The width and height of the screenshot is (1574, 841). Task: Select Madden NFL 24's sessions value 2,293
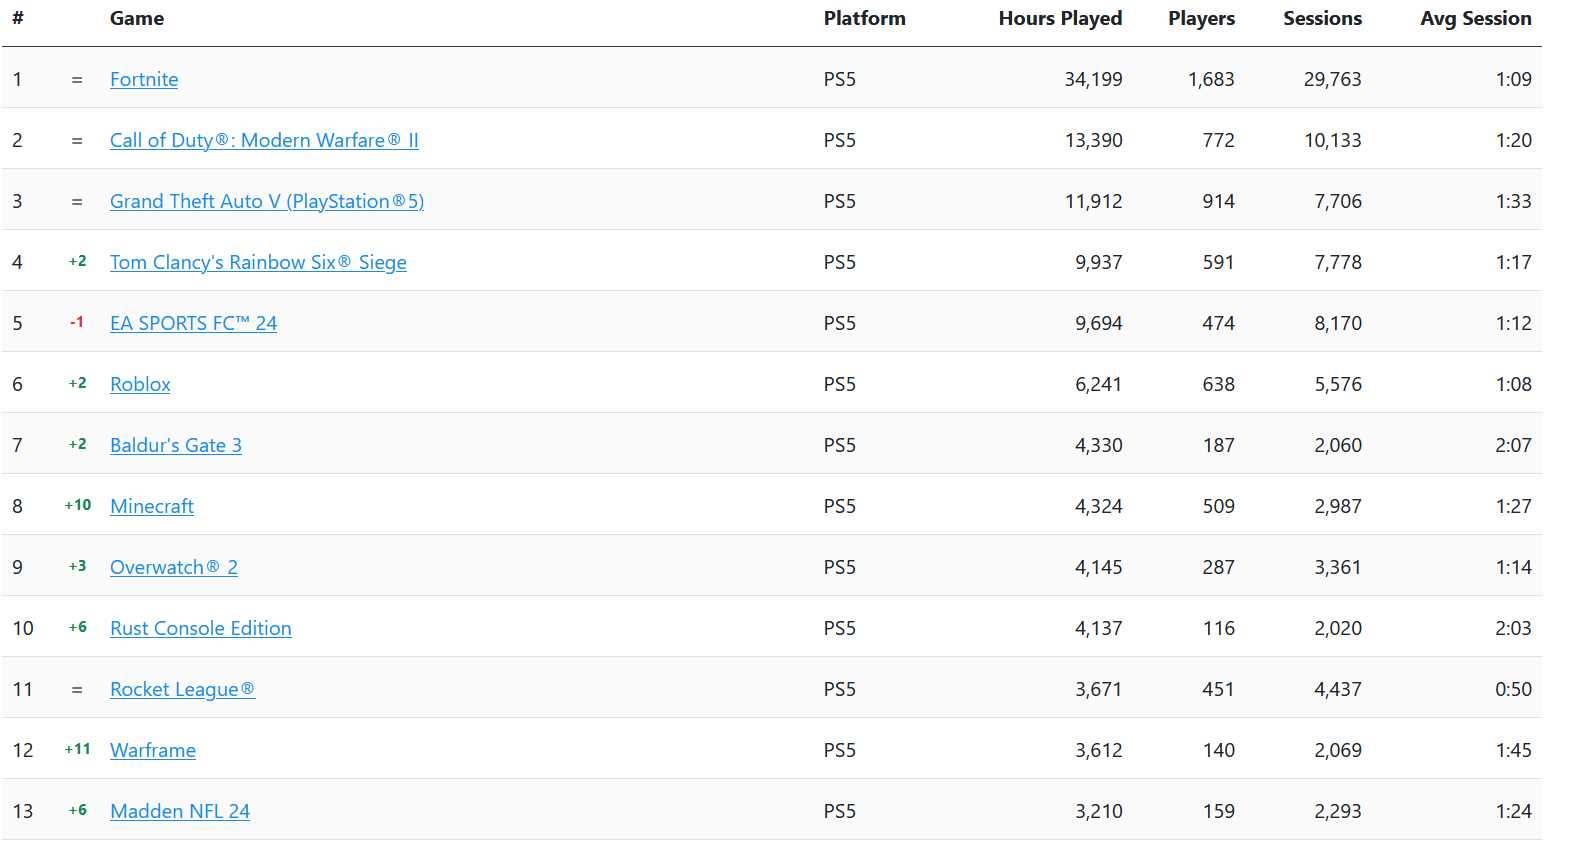(1338, 811)
